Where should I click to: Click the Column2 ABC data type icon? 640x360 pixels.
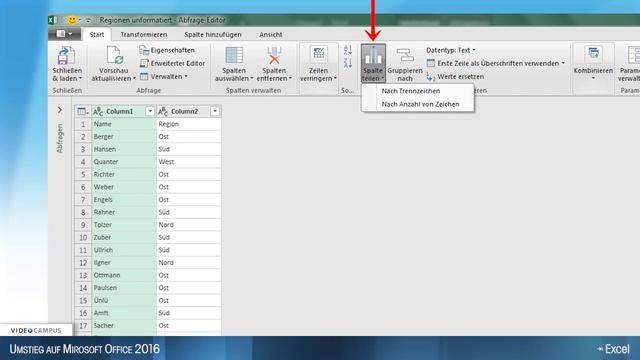click(x=163, y=111)
